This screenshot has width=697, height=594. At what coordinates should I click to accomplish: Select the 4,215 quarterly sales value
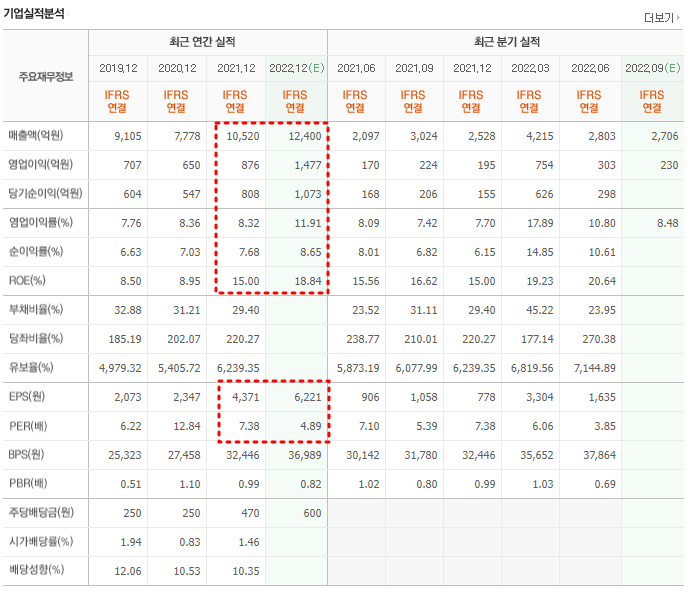540,136
